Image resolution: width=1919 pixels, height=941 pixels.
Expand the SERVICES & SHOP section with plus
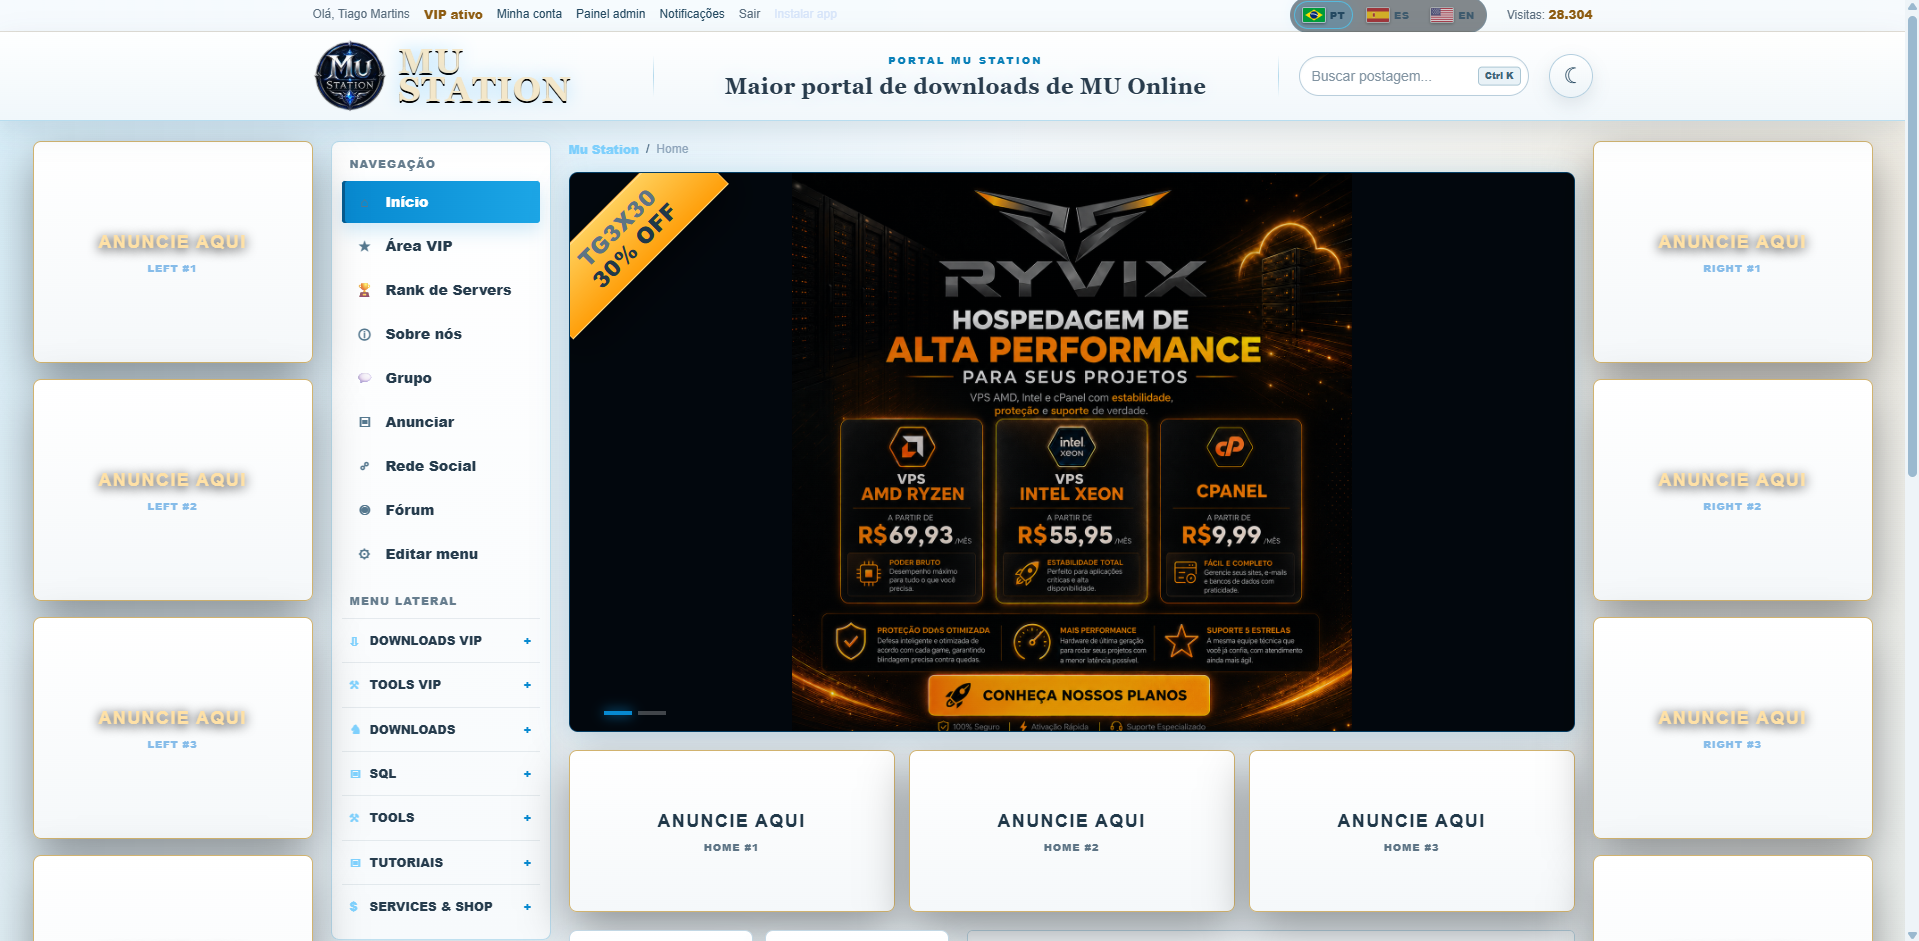point(527,907)
